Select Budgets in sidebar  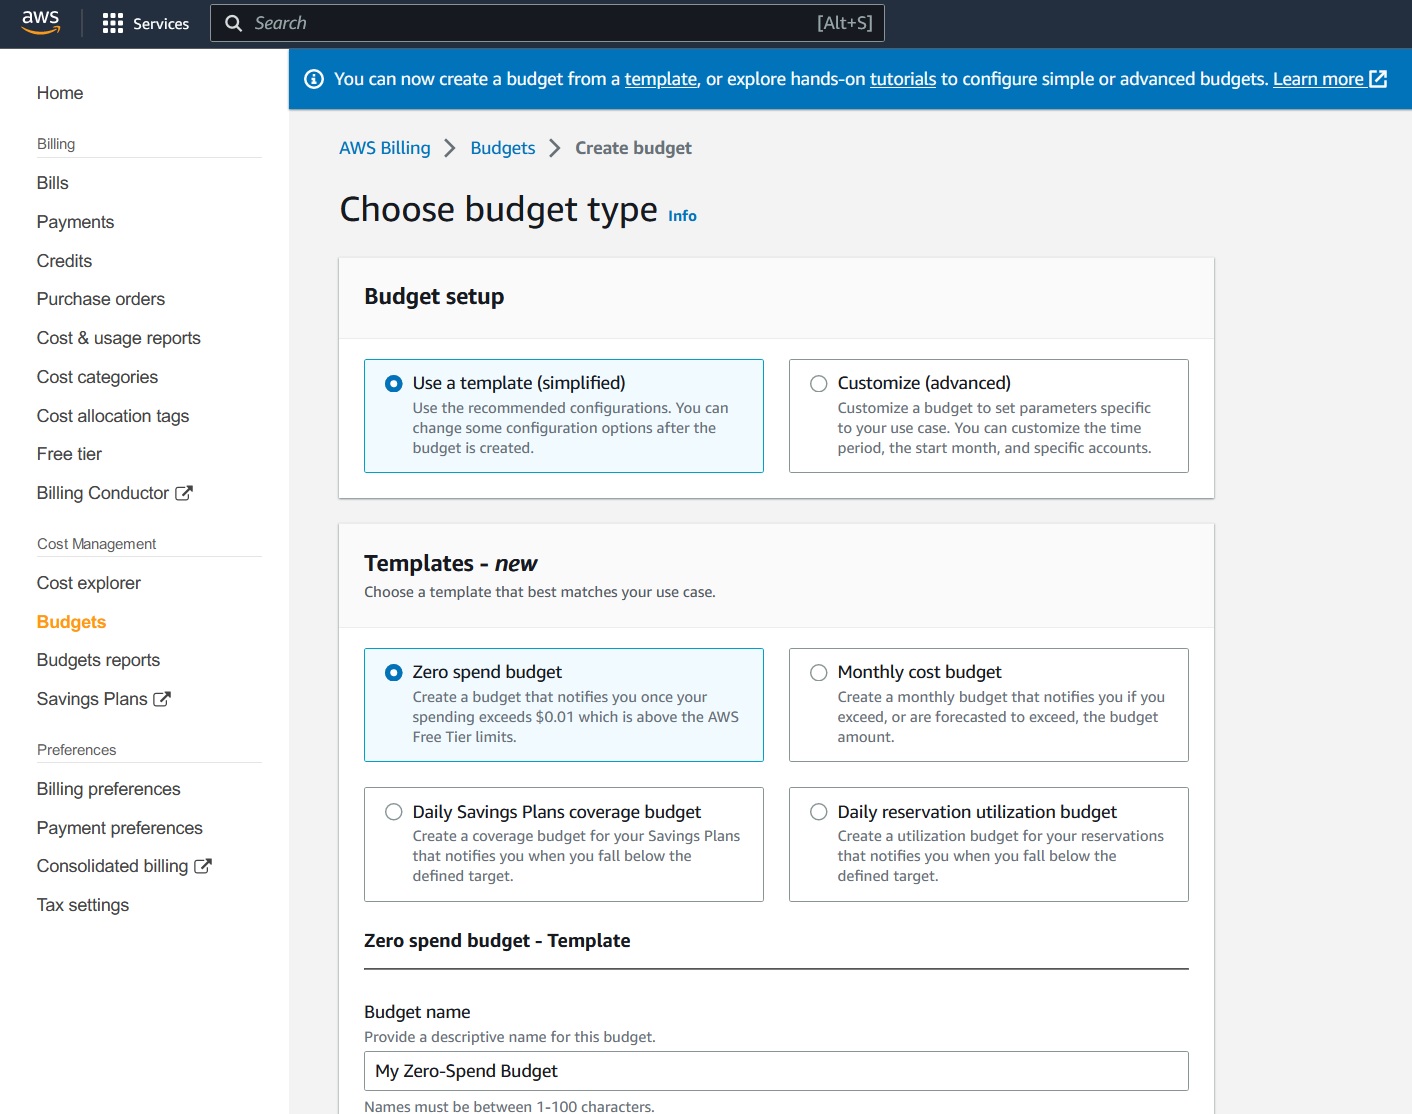tap(71, 622)
